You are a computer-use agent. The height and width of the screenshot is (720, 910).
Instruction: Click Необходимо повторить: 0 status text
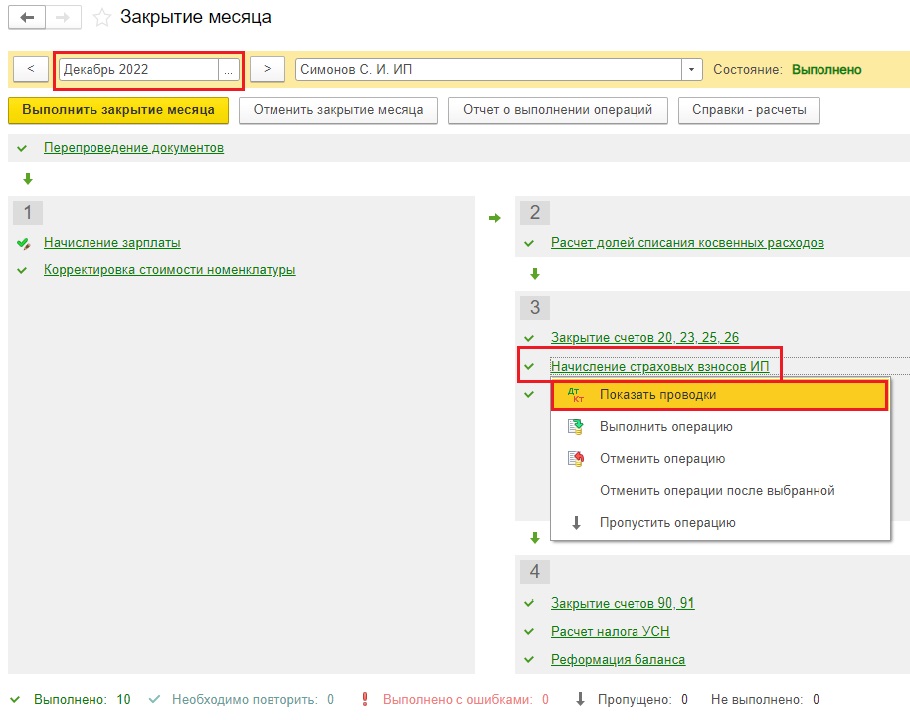252,700
